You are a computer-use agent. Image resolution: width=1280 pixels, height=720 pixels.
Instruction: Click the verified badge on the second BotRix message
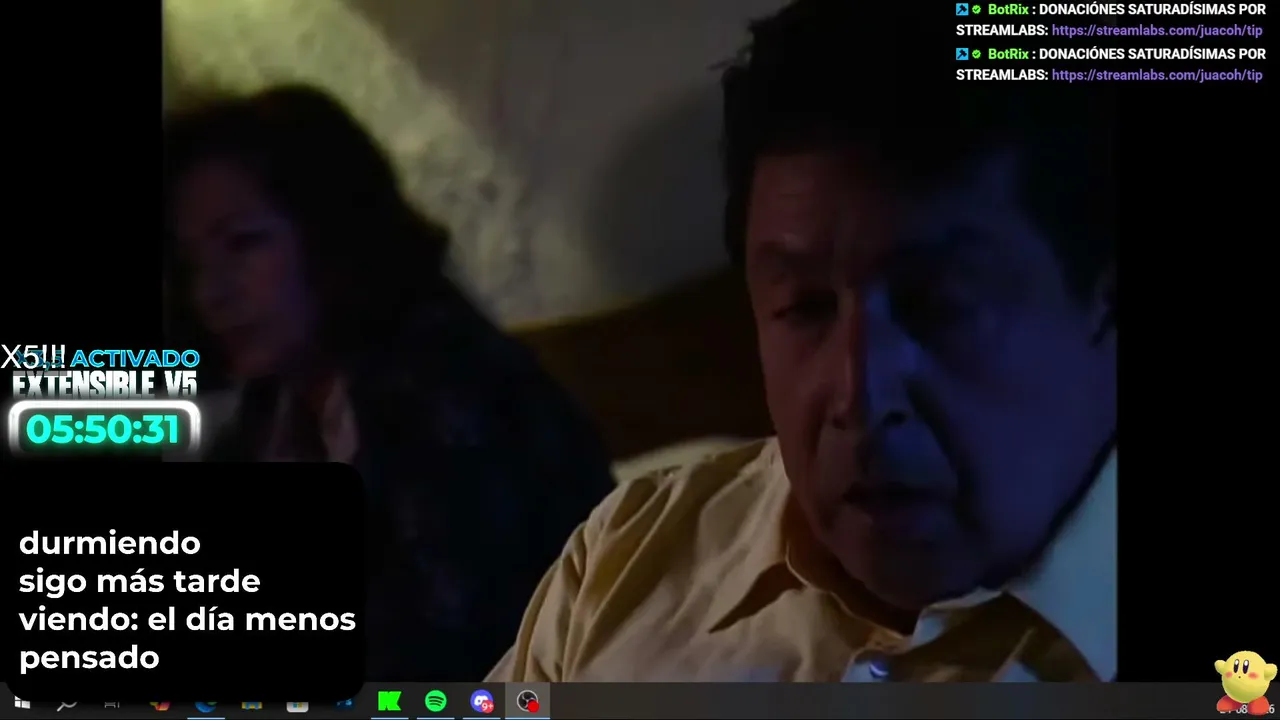[x=977, y=54]
